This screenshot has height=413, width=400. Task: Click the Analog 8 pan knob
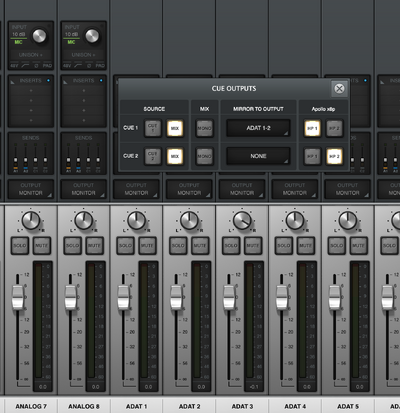coord(84,220)
